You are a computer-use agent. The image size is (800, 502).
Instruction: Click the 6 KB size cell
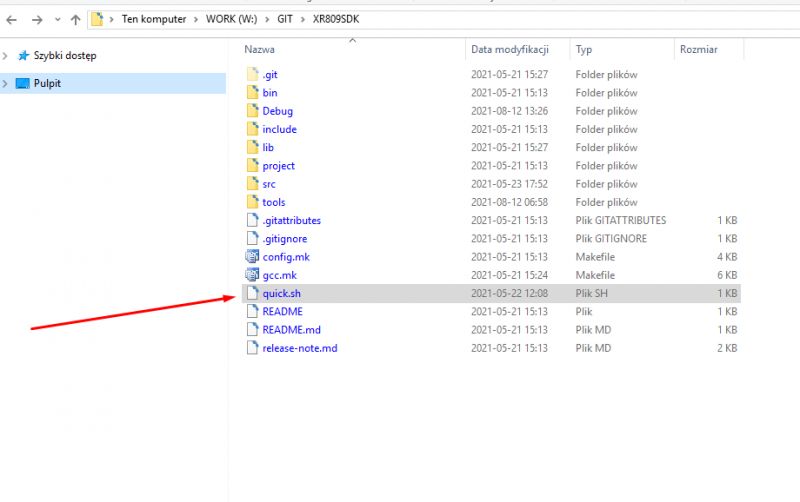click(727, 275)
